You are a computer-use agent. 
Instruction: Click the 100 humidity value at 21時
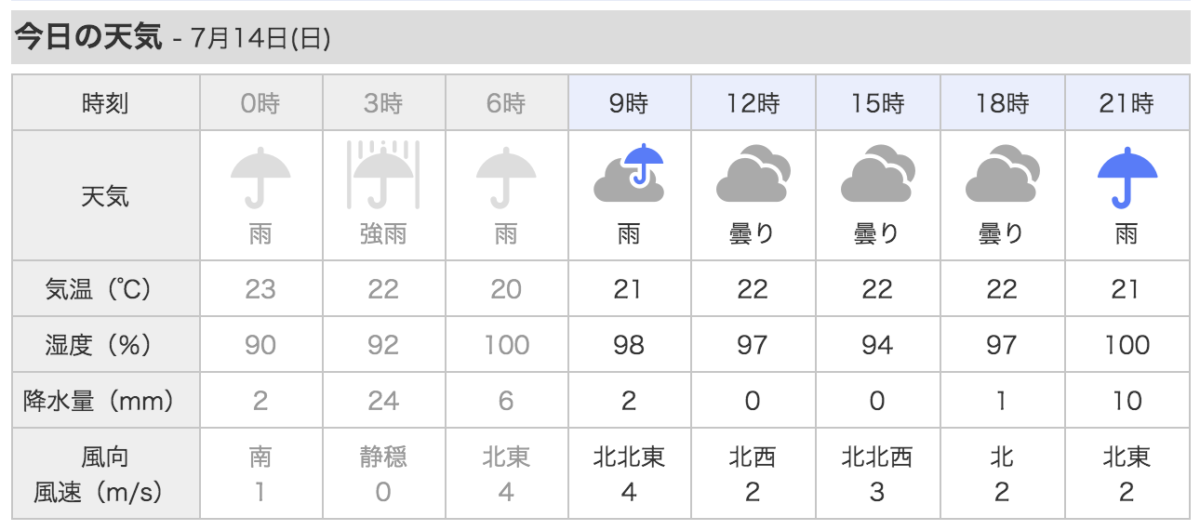pos(1127,345)
